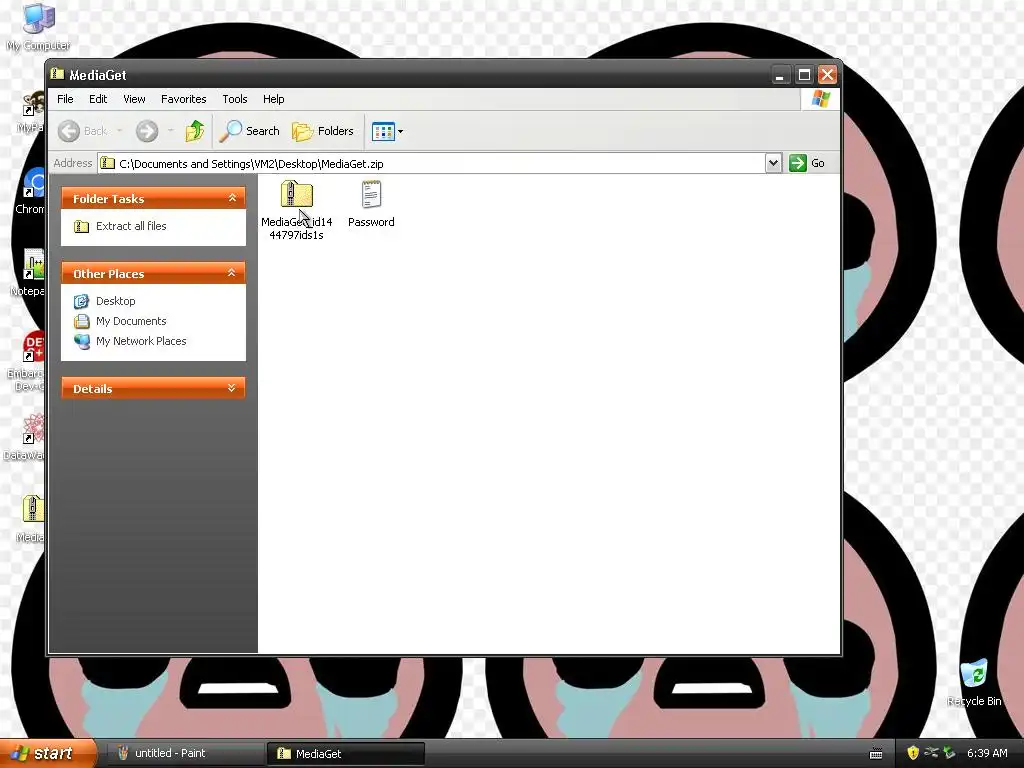Click the Desktop icon in Other Places
Image resolution: width=1024 pixels, height=768 pixels.
[82, 301]
